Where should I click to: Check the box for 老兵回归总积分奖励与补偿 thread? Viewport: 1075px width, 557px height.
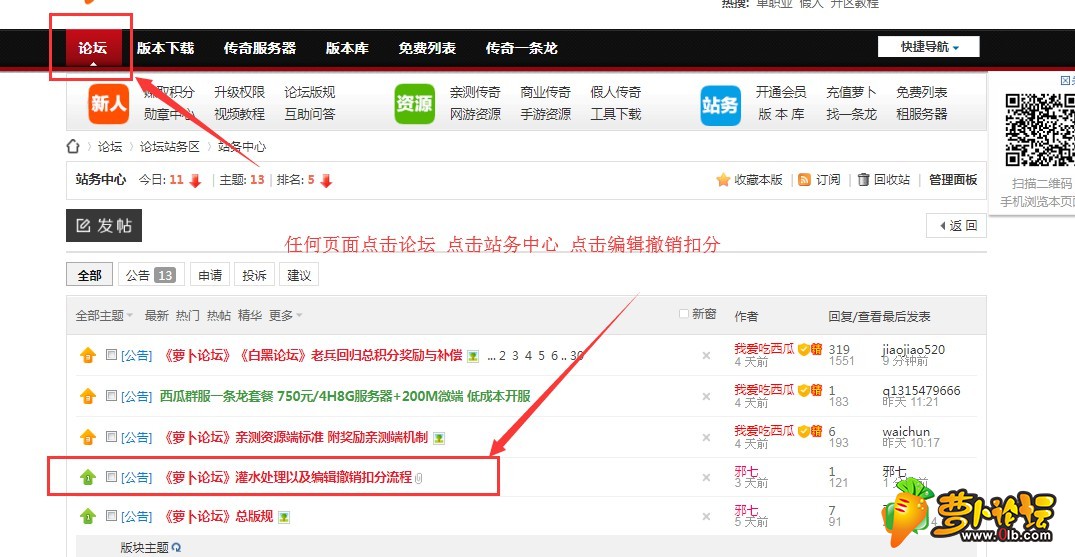tap(111, 355)
